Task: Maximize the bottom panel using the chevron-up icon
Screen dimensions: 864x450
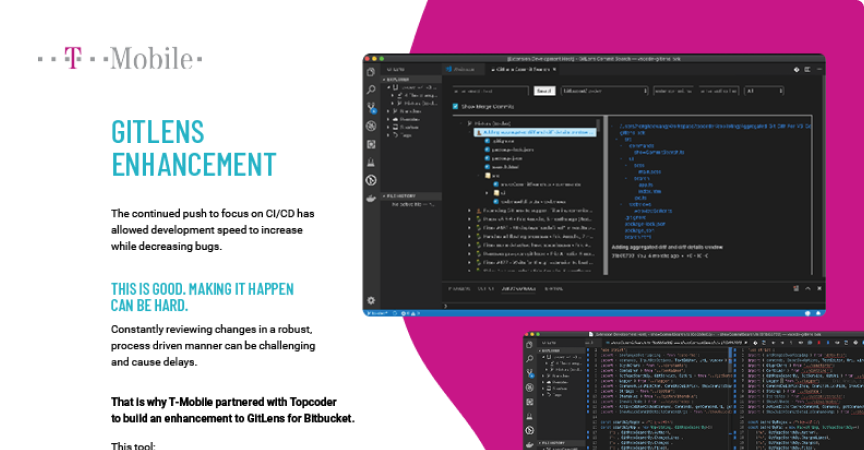Action: coord(808,289)
